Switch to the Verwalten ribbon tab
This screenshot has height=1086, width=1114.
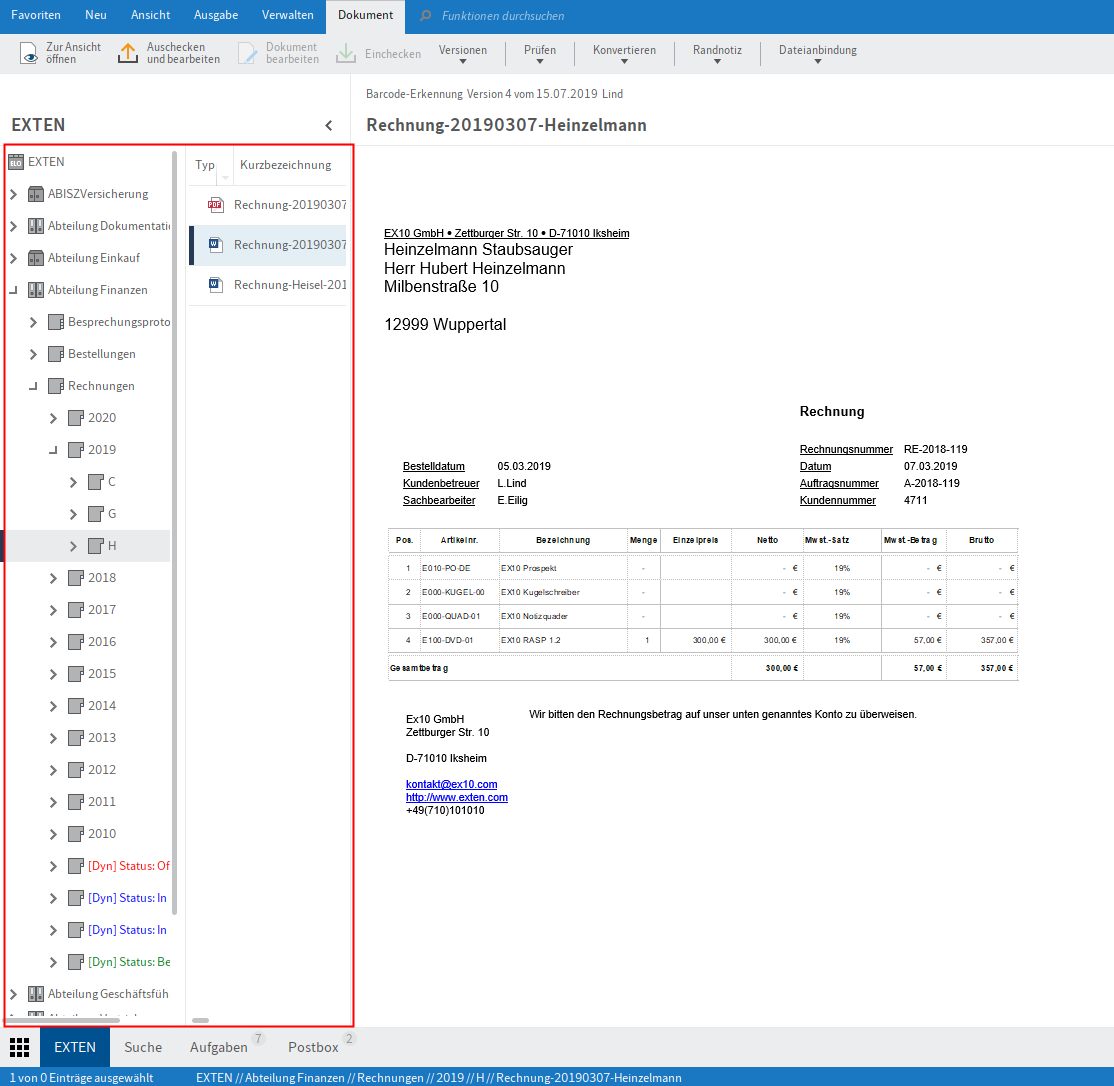pos(288,15)
